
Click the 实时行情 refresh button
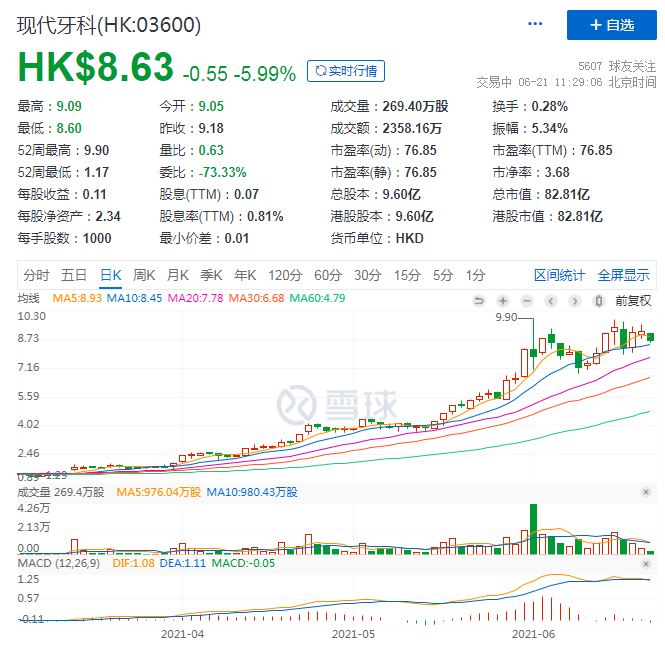point(346,71)
